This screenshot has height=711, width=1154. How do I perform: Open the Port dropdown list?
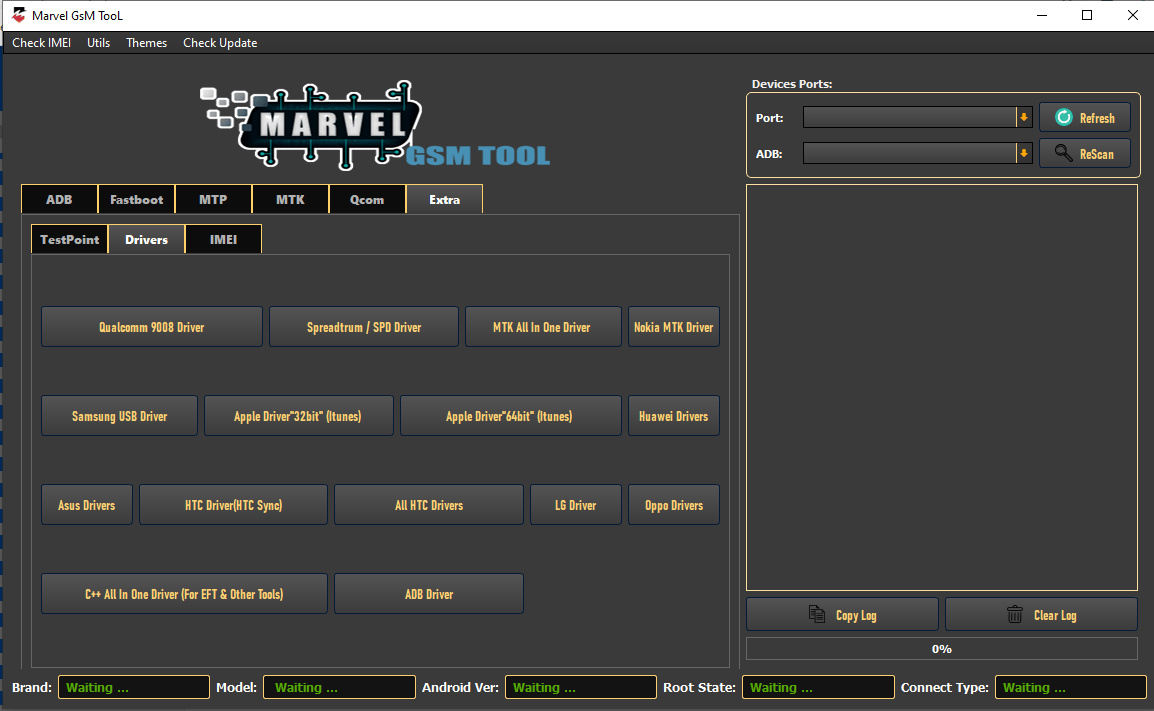1023,117
